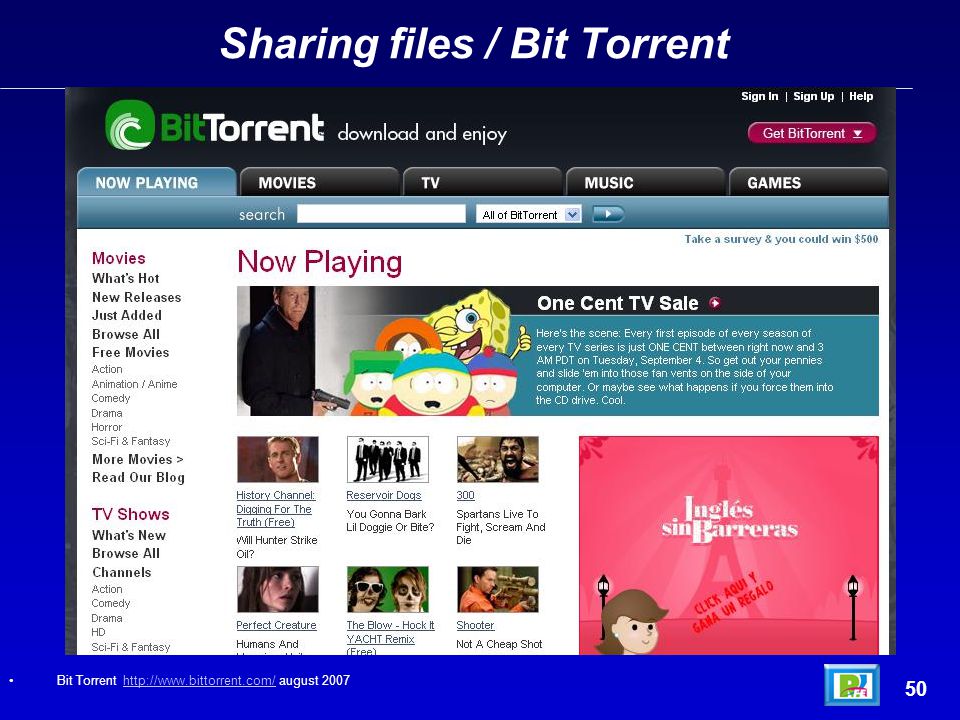Image resolution: width=960 pixels, height=720 pixels.
Task: Select Drama genre under TV Shows
Action: pos(107,618)
